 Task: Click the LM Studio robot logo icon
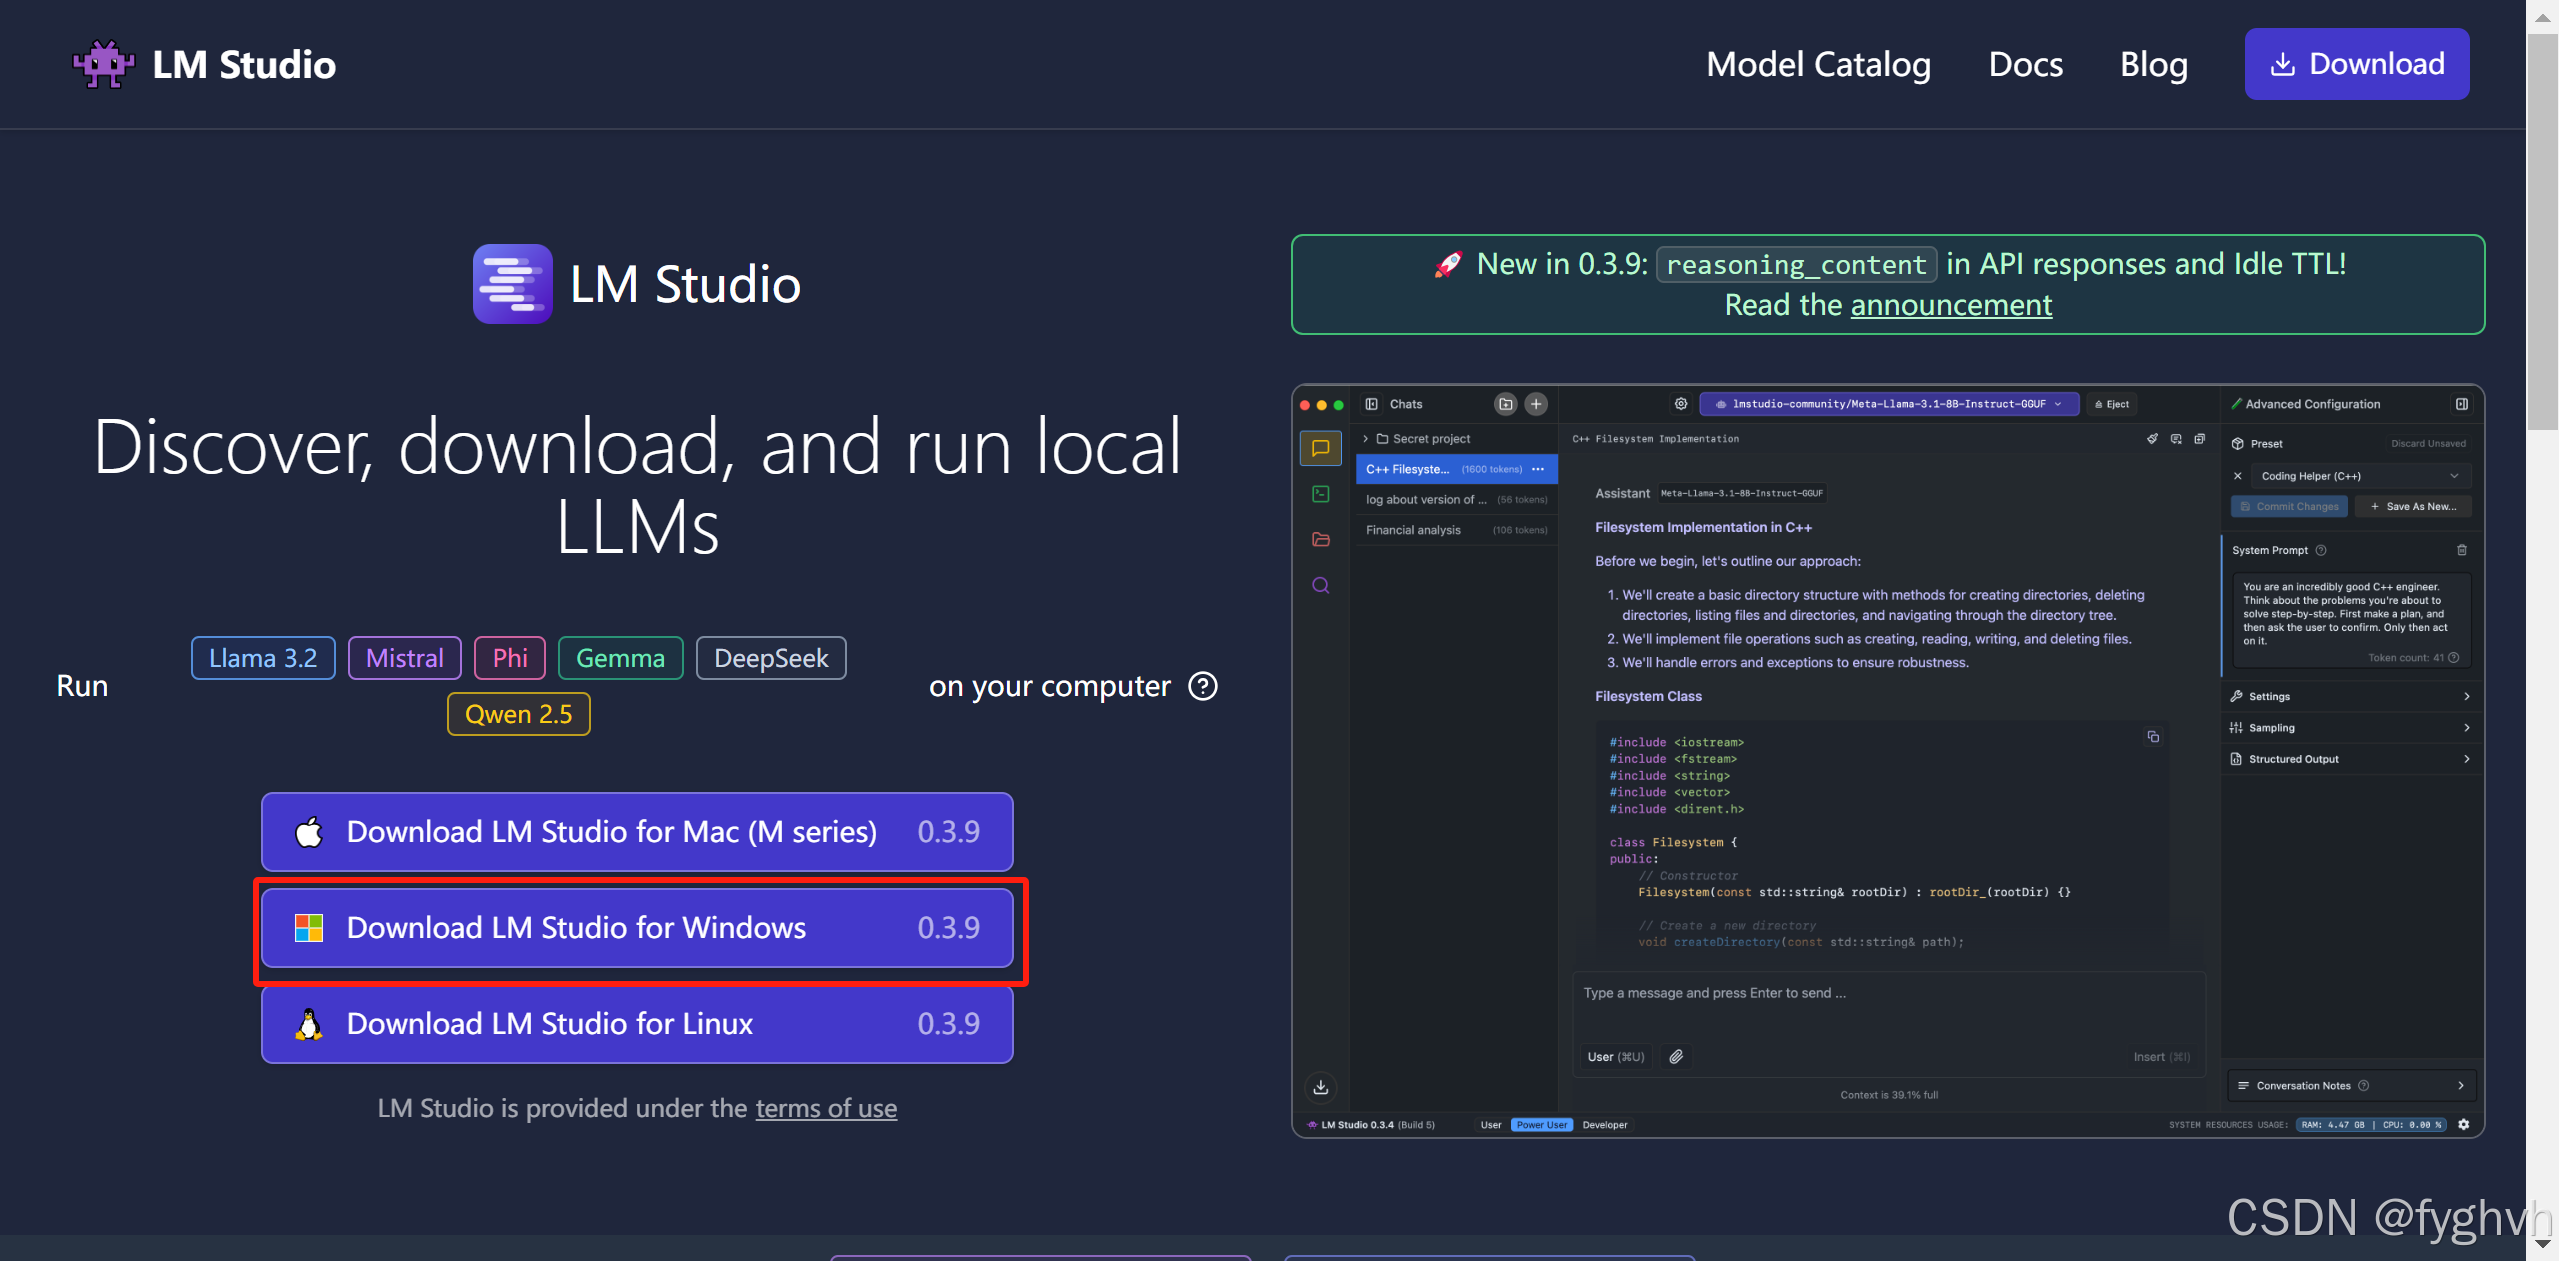click(x=103, y=64)
